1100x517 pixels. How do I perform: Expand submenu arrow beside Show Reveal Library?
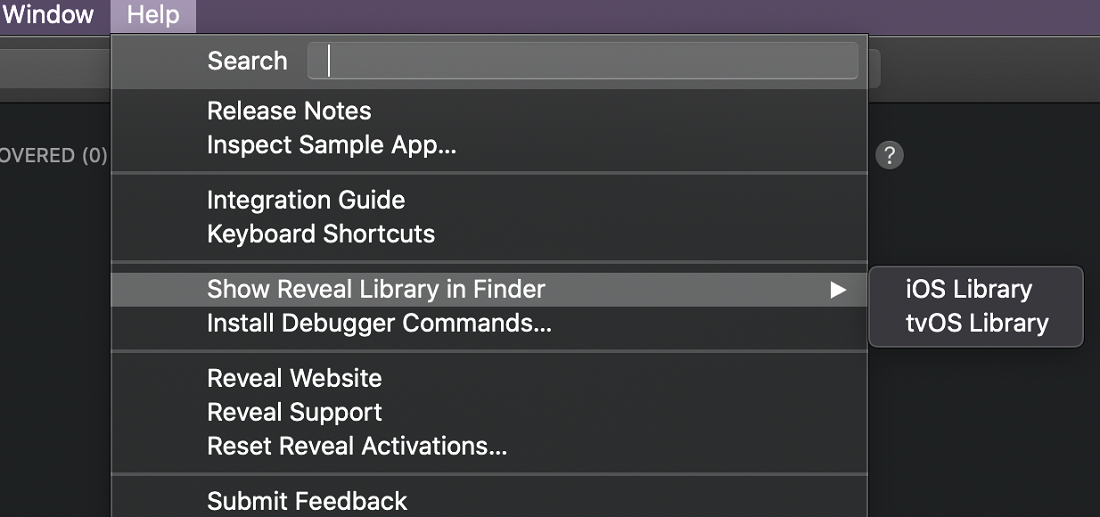point(838,290)
